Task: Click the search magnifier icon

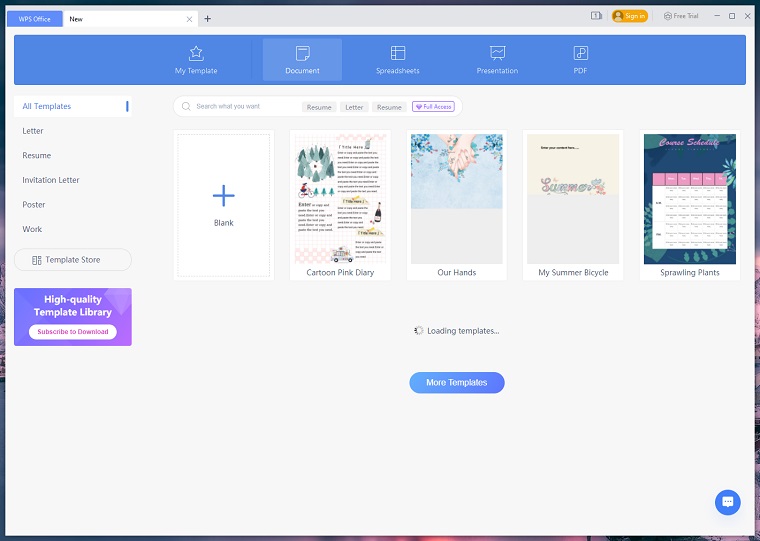Action: point(186,106)
